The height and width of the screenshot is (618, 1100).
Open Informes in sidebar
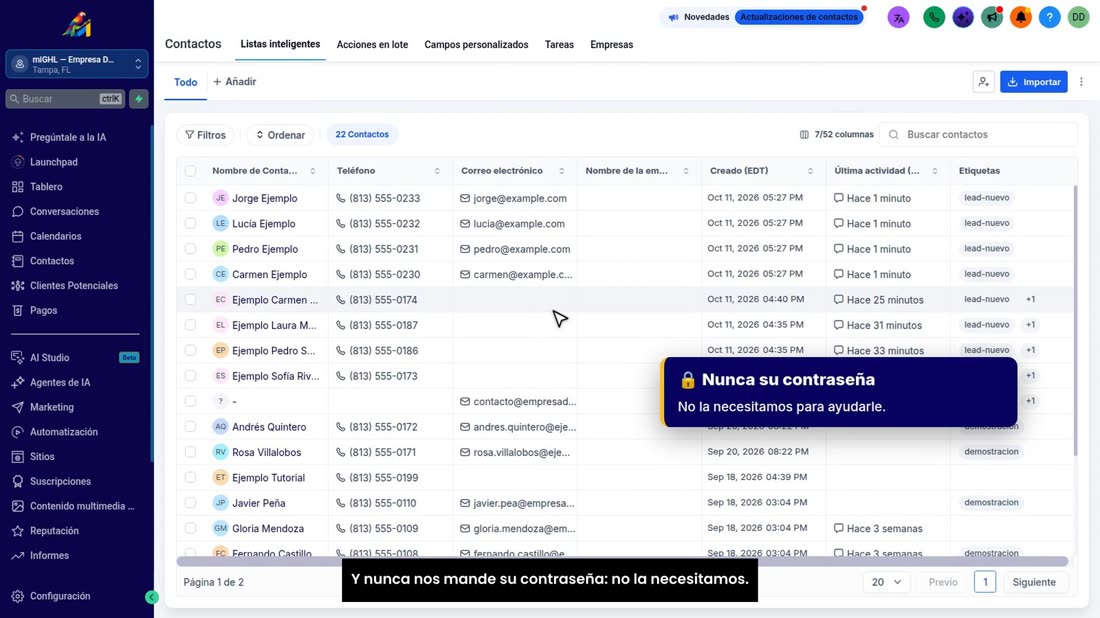coord(49,556)
